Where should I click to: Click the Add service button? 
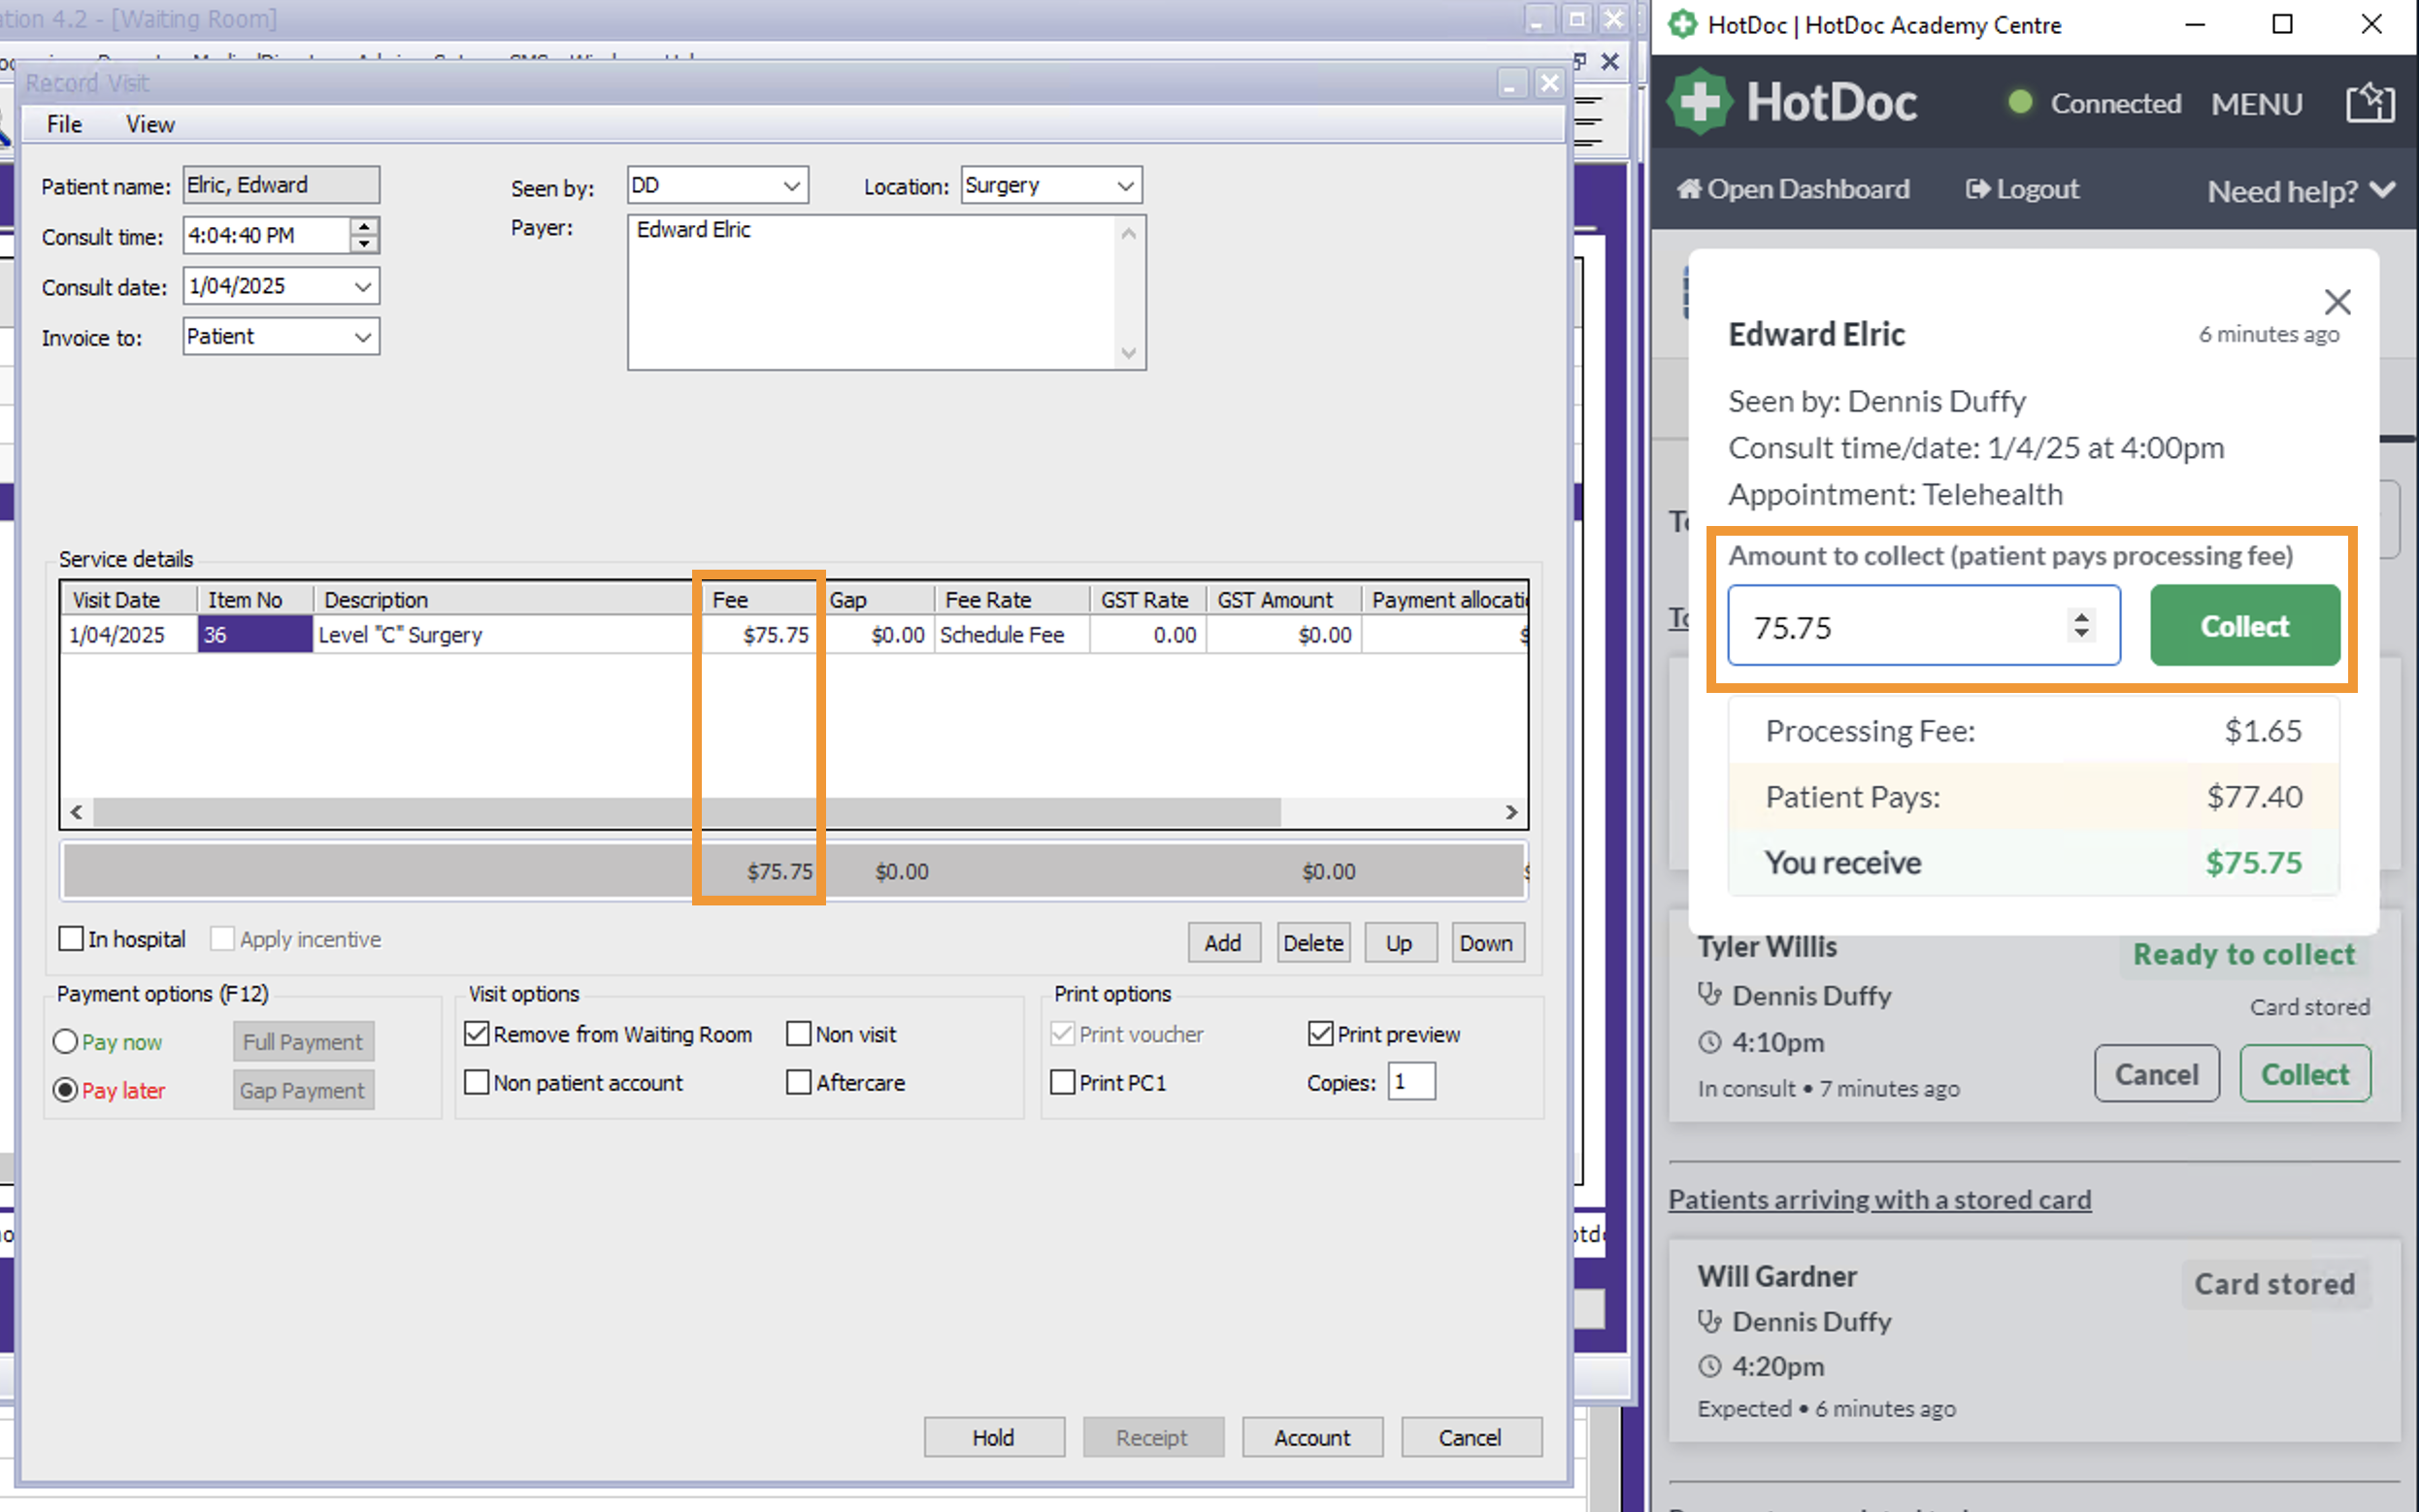(x=1223, y=943)
